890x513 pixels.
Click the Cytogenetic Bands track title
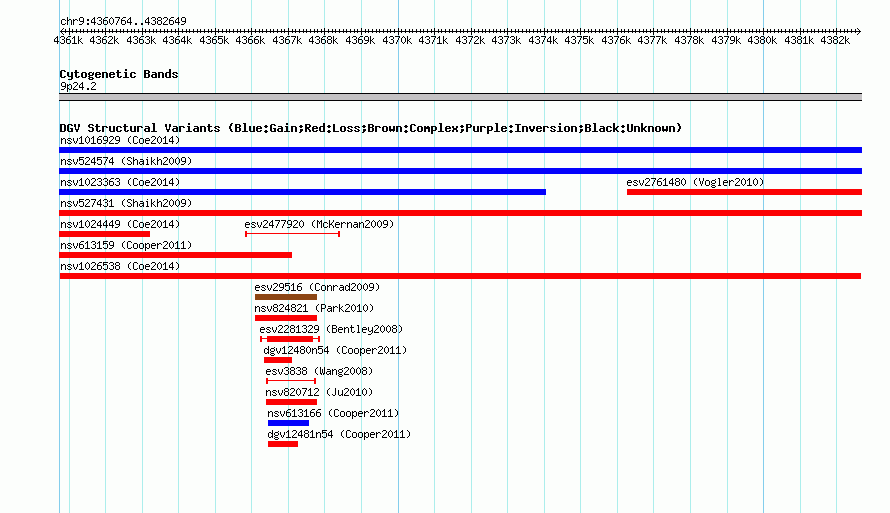[119, 74]
